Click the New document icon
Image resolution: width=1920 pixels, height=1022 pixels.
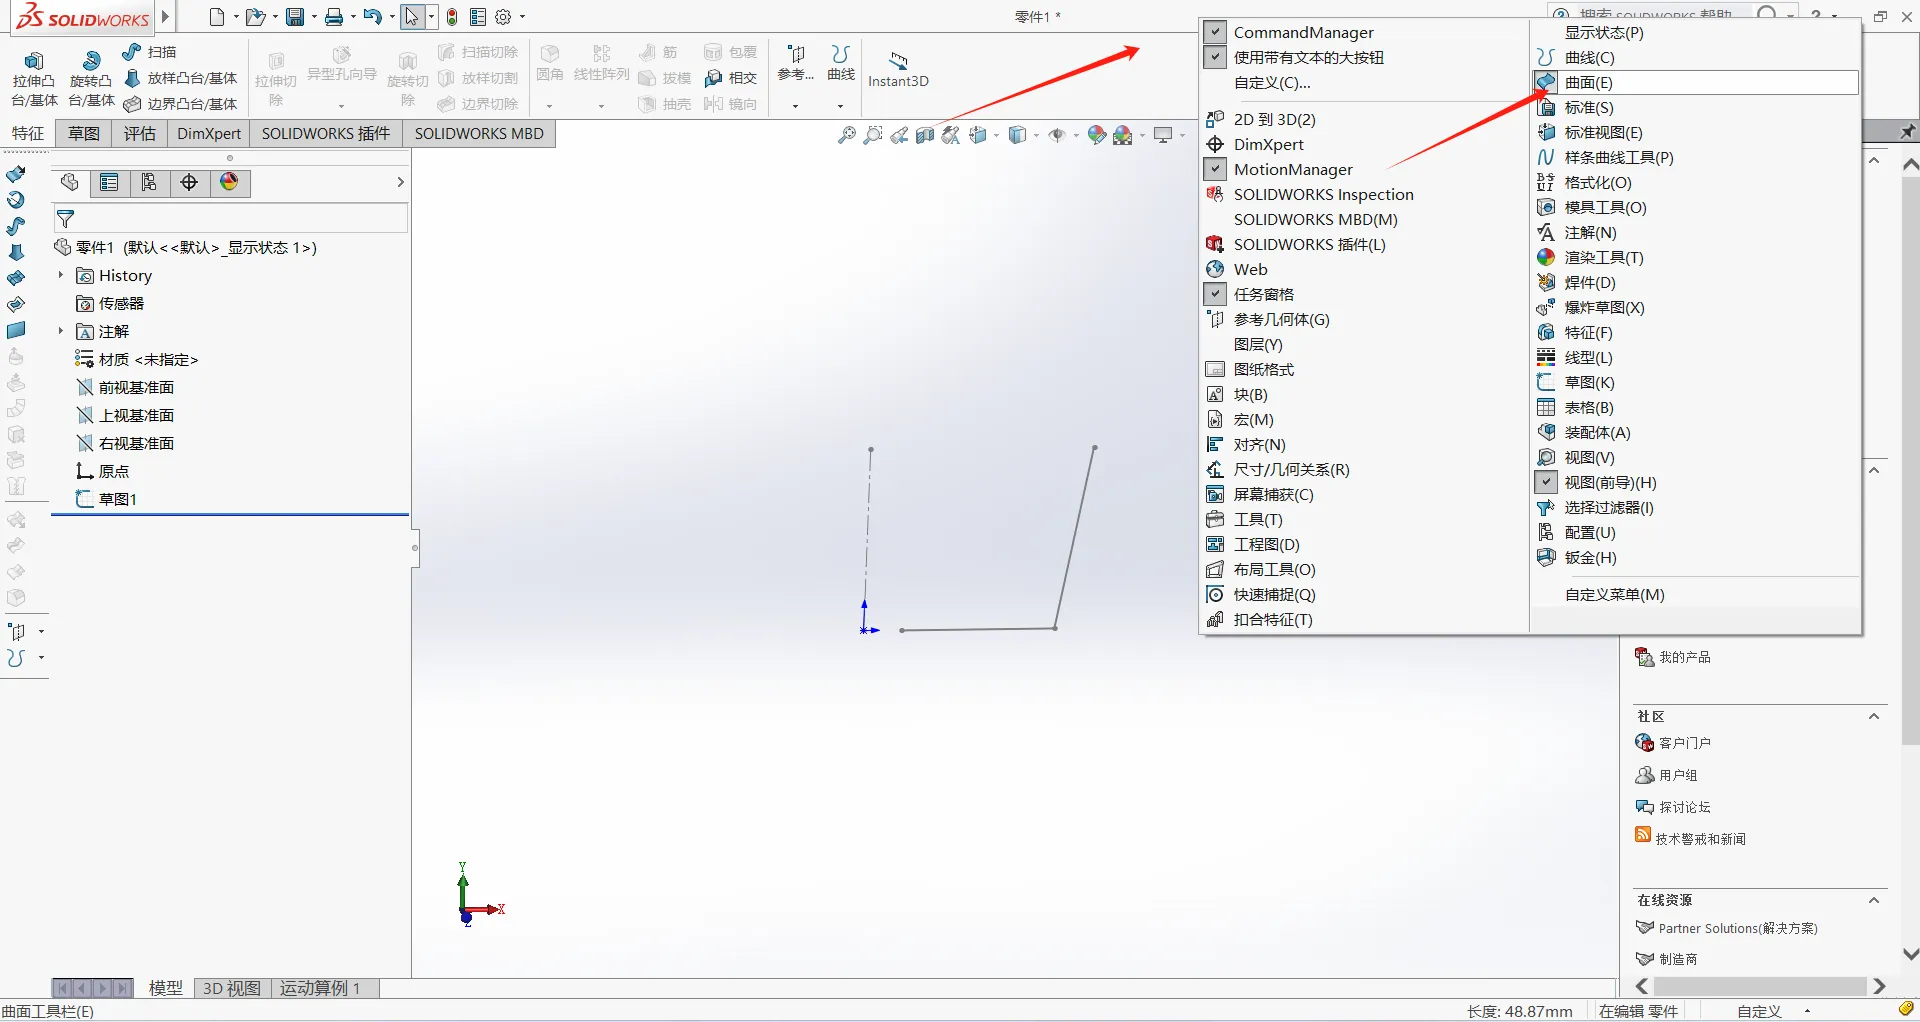pos(217,17)
